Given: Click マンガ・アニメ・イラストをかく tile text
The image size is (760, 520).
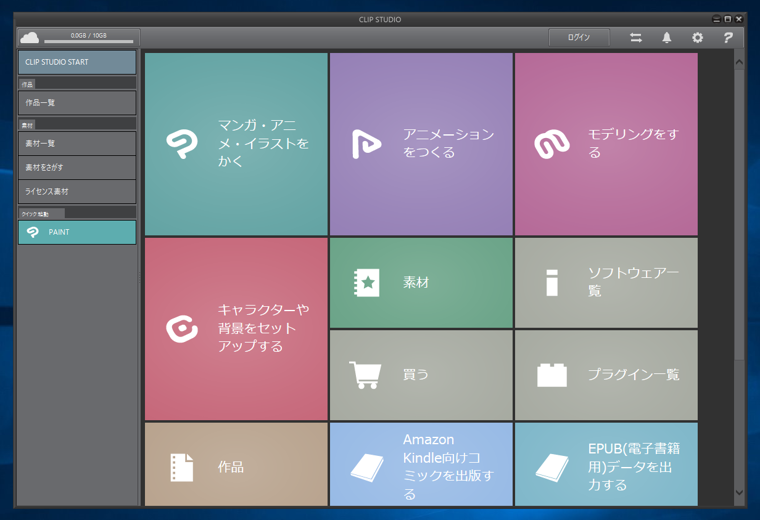Looking at the screenshot, I should [263, 143].
